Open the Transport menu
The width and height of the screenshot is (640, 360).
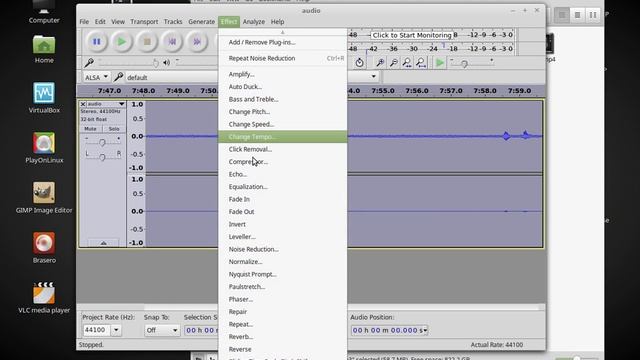(144, 22)
